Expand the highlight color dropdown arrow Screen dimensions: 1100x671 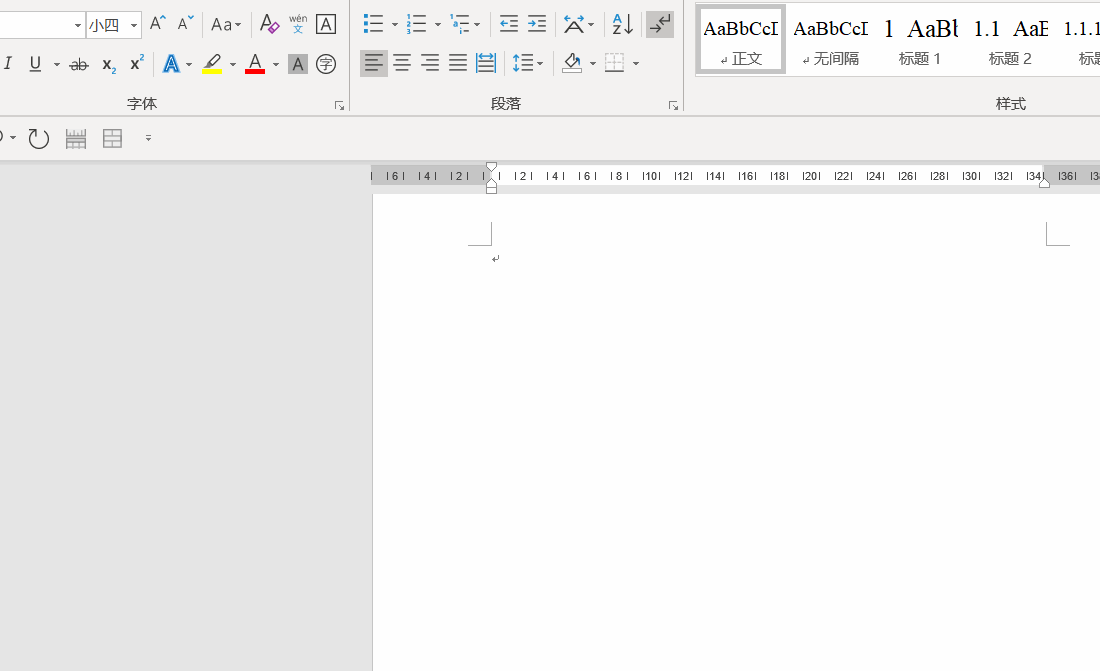(x=233, y=65)
